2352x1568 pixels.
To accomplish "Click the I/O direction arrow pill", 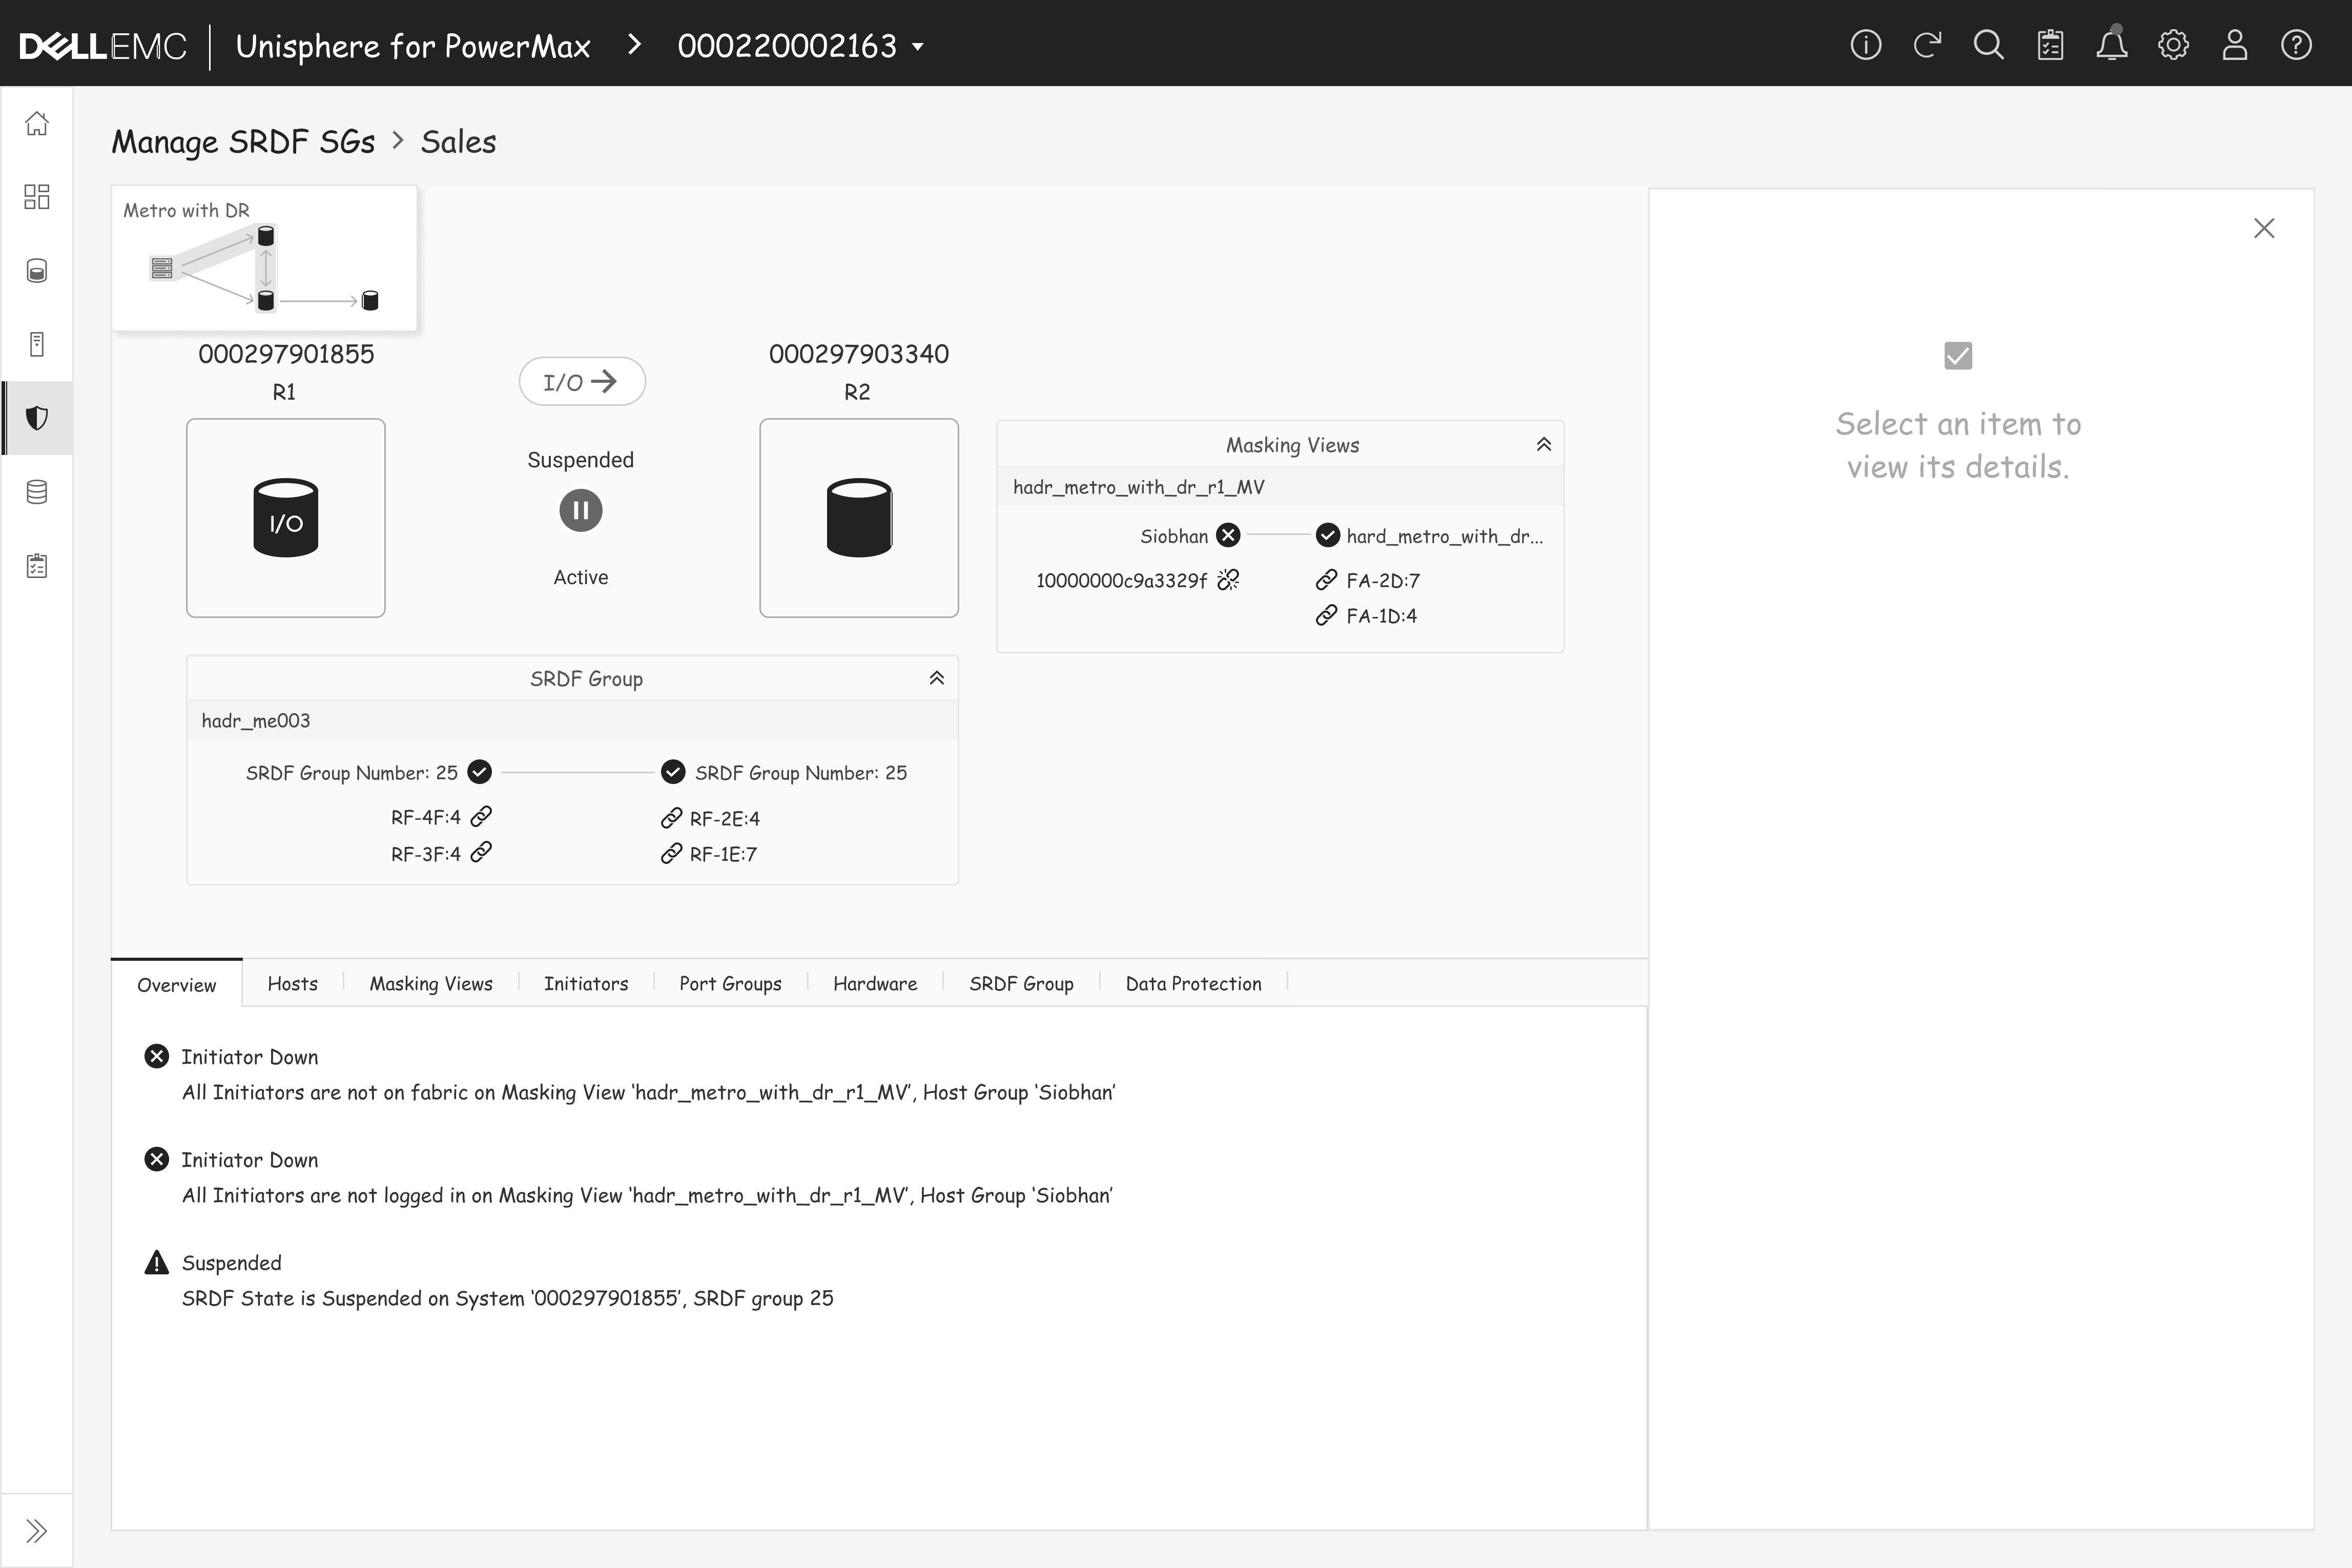I will coord(582,382).
